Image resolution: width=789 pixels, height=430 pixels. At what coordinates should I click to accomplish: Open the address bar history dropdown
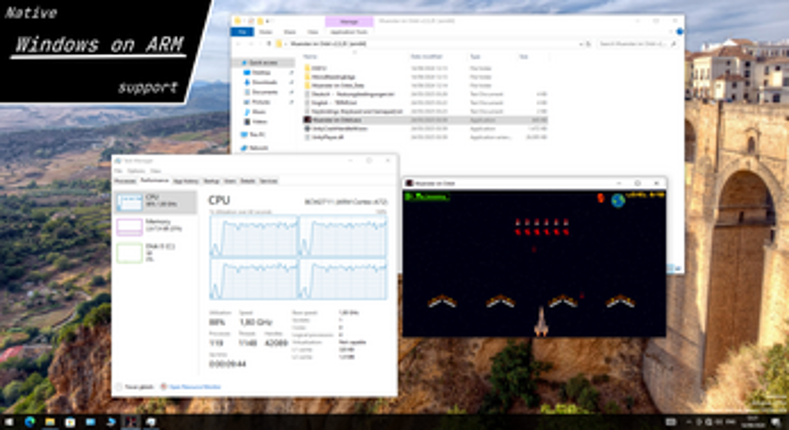[581, 44]
